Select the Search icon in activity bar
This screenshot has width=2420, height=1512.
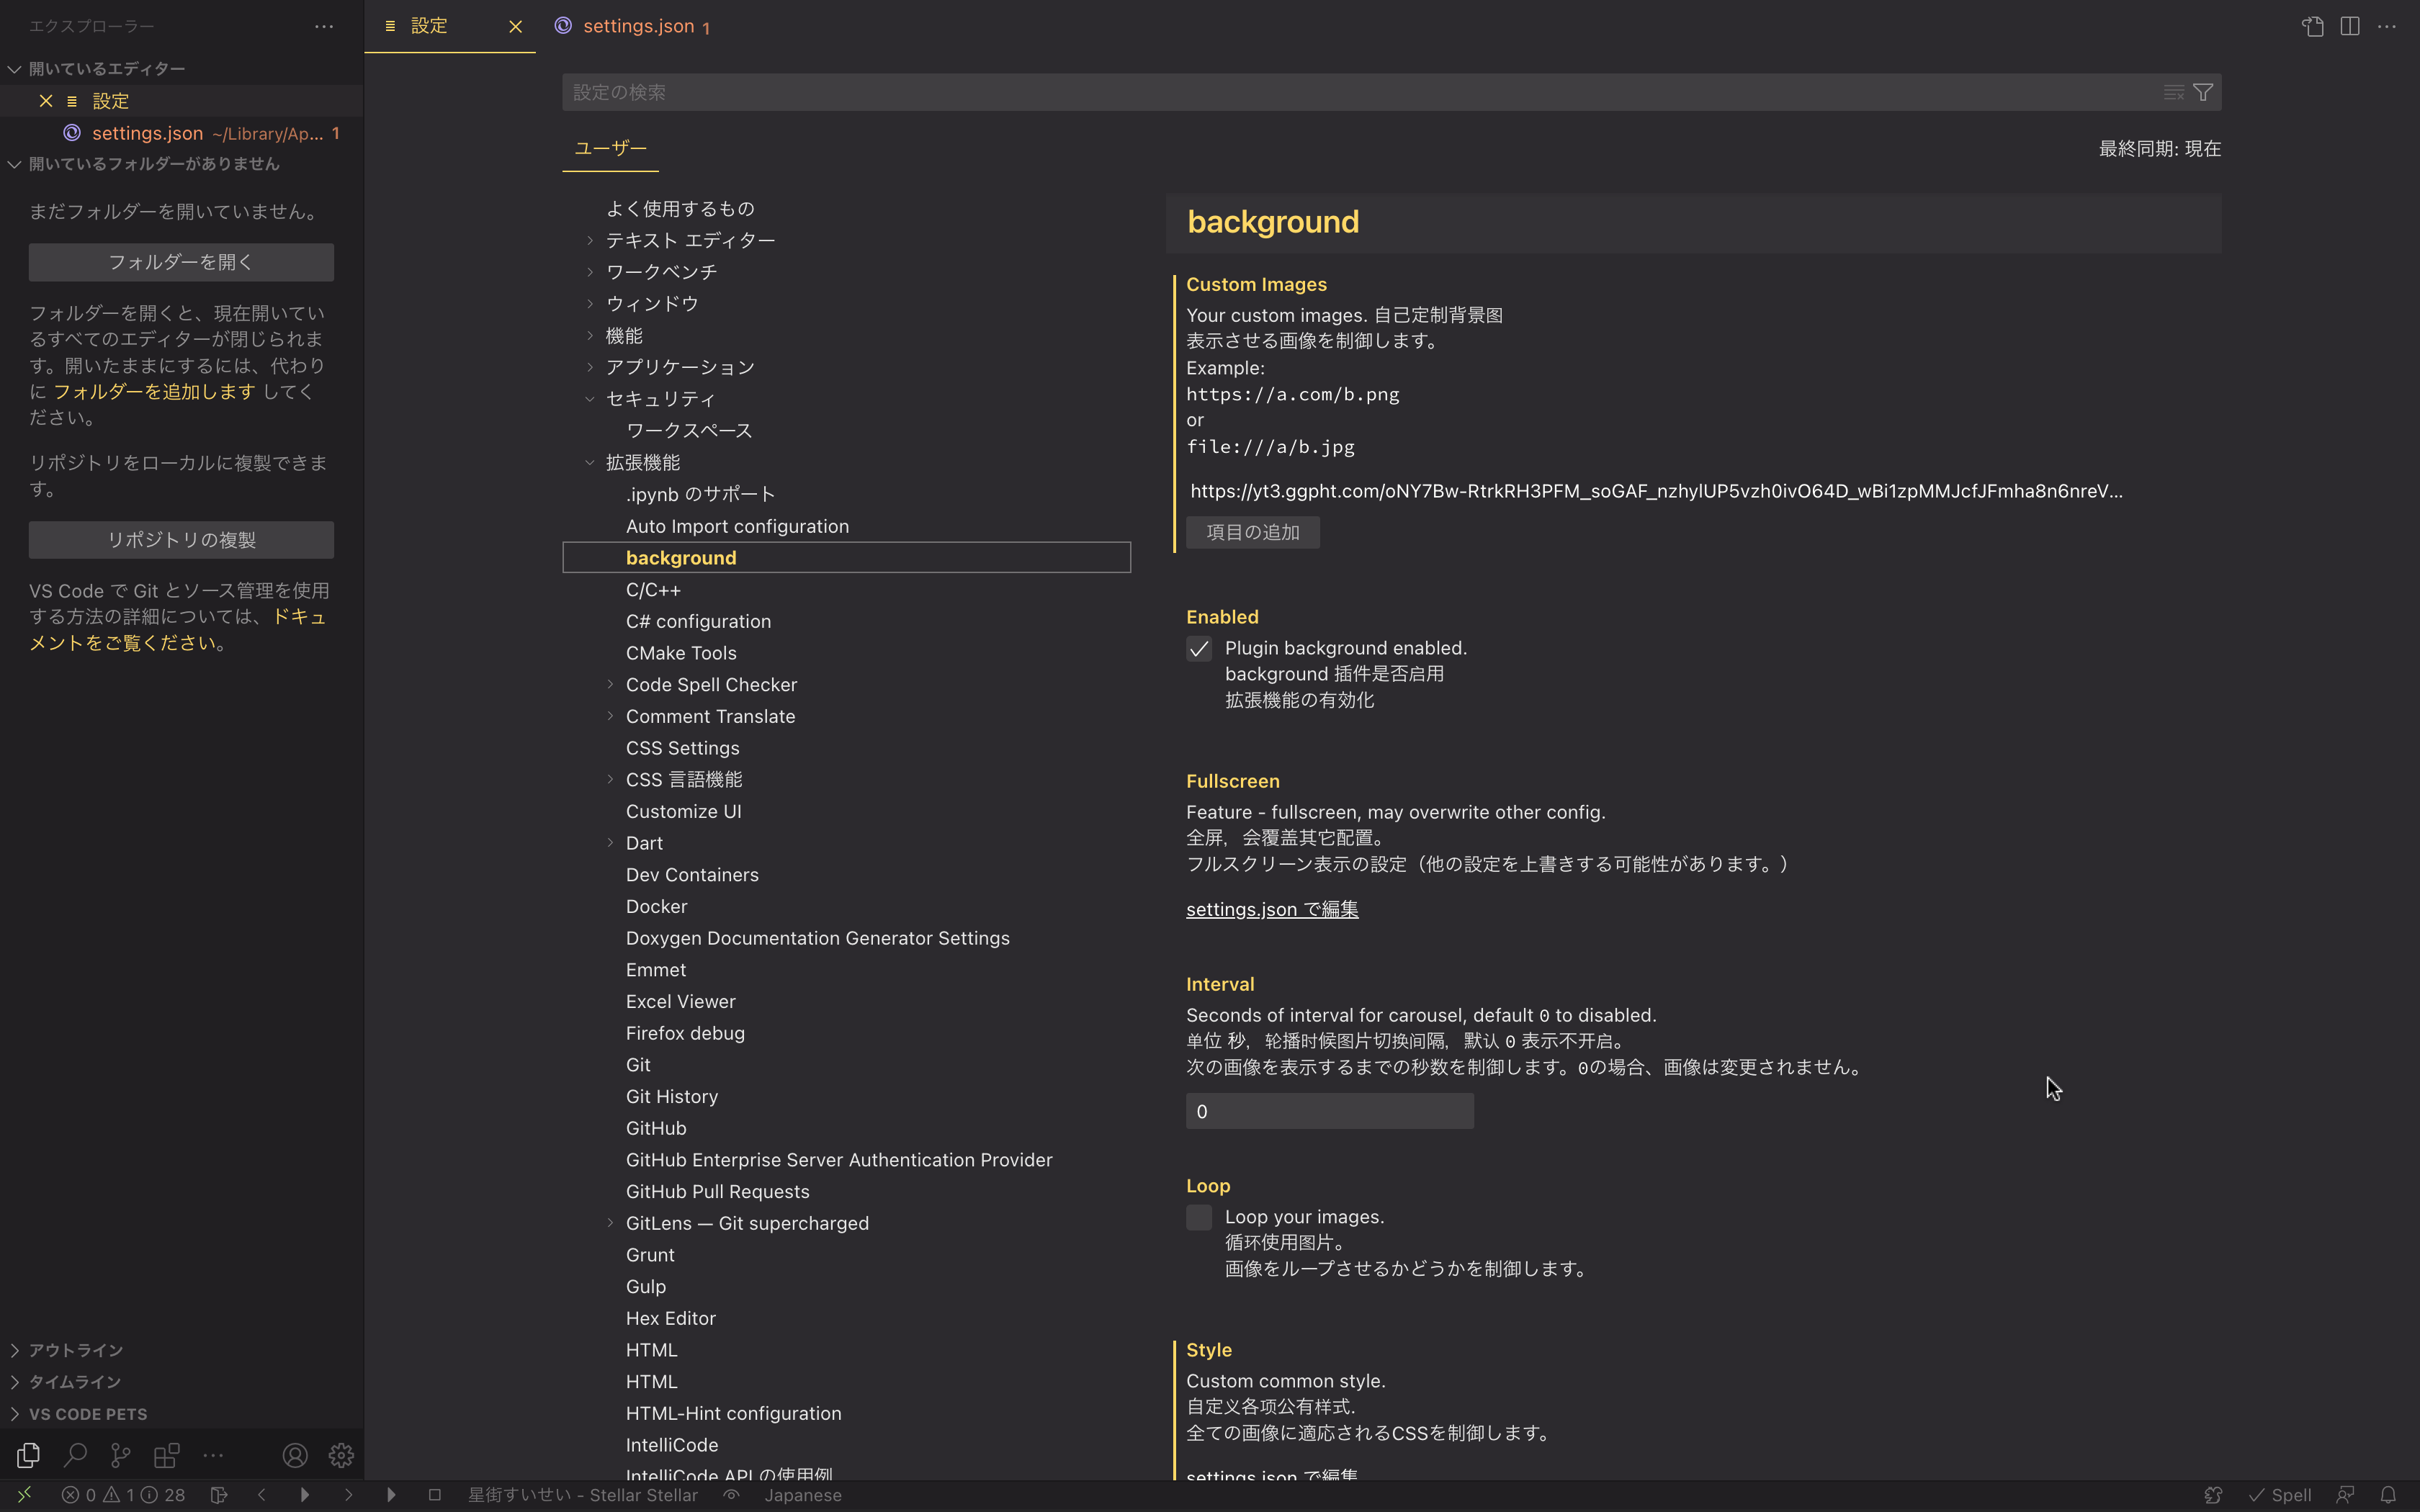(75, 1455)
